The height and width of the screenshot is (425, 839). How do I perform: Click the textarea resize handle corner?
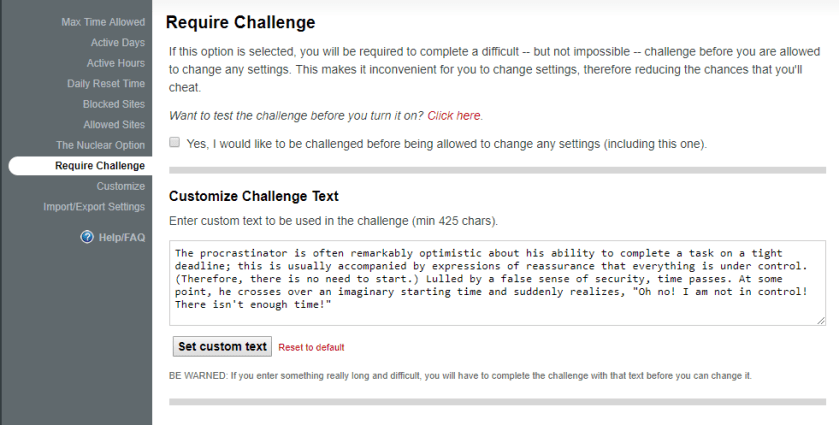(821, 320)
